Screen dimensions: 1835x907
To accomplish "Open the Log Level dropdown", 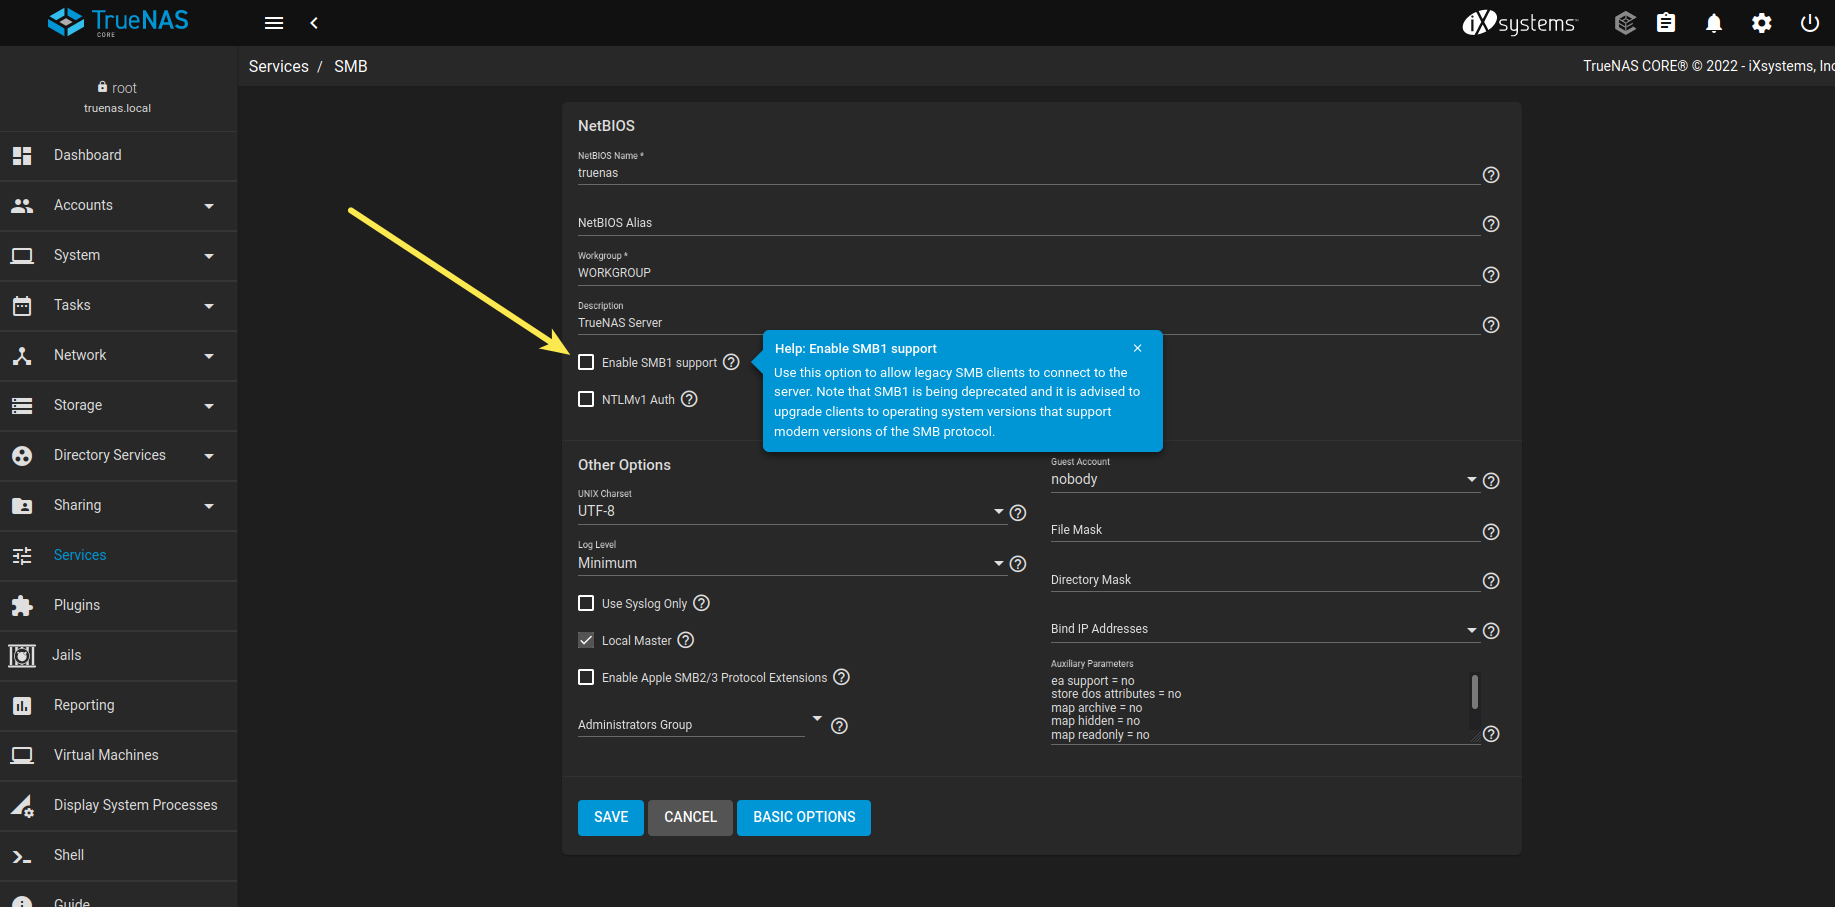I will point(792,563).
